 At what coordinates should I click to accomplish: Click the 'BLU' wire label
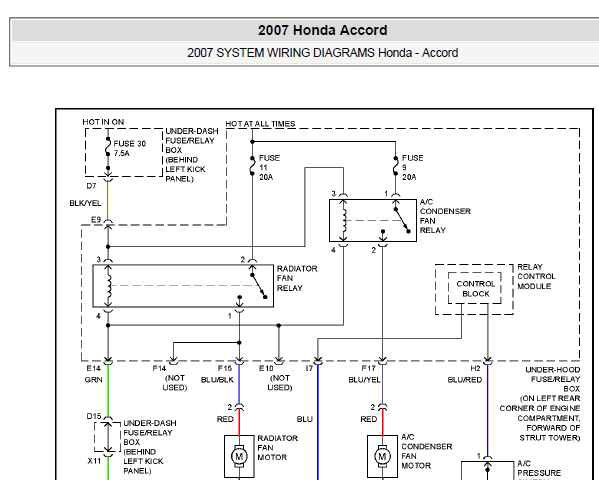pos(304,419)
